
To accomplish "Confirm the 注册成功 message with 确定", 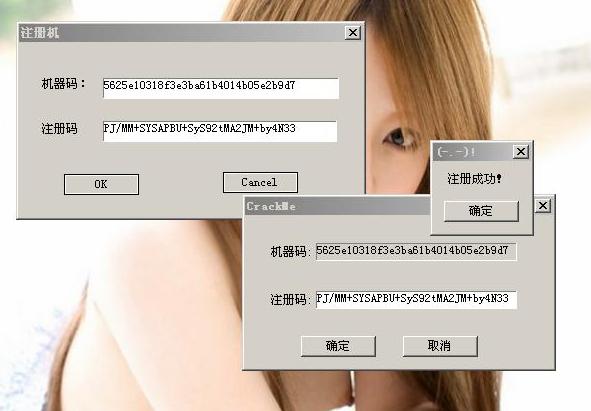I will tap(481, 211).
